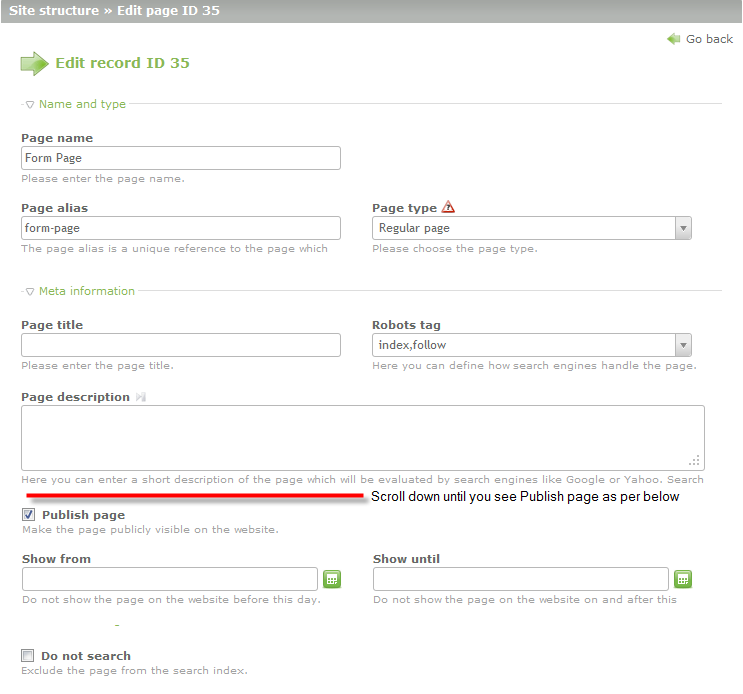Uncheck the Publish page checkbox
743x694 pixels.
pyautogui.click(x=28, y=515)
